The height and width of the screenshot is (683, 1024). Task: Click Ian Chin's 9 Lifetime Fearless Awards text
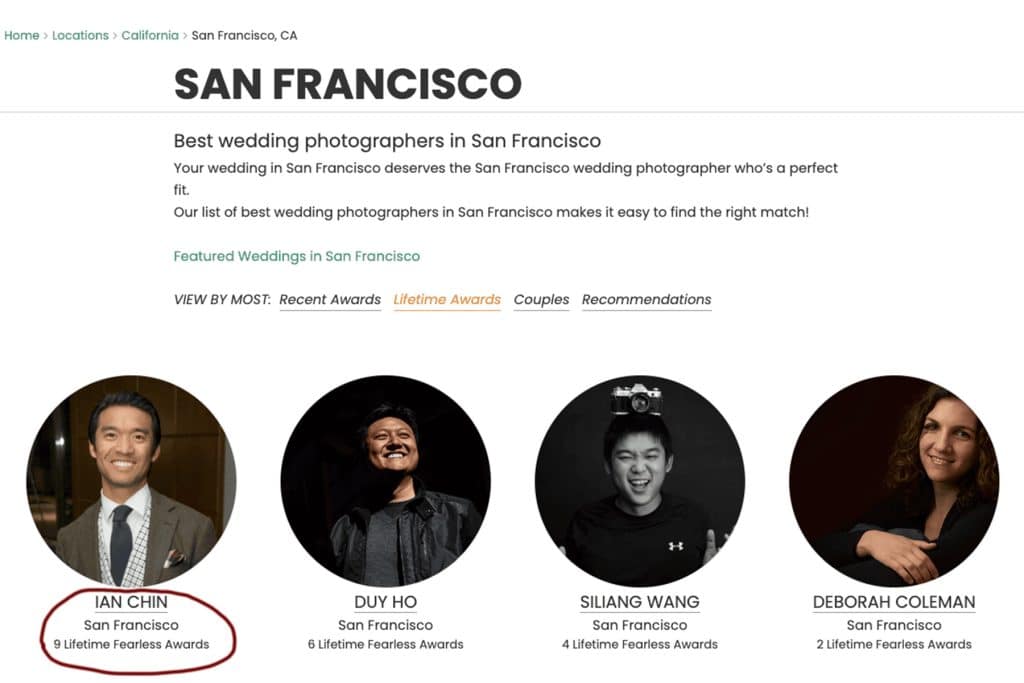tap(131, 645)
